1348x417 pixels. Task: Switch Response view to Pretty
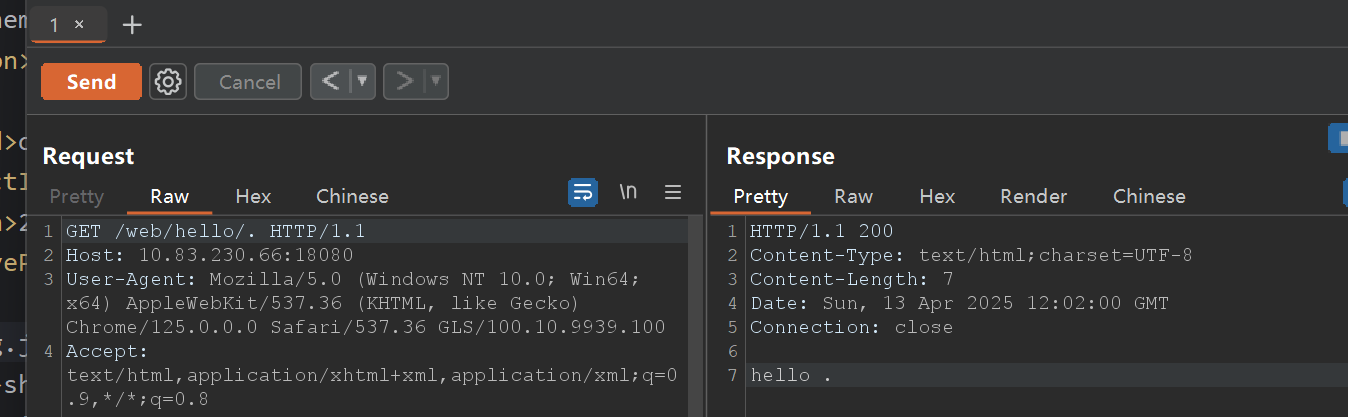pyautogui.click(x=761, y=196)
